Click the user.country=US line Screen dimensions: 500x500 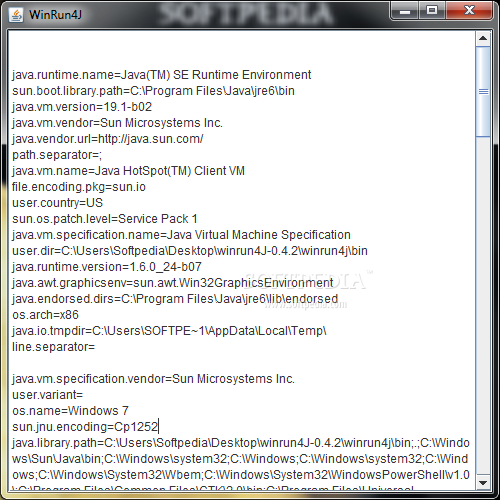pos(58,203)
